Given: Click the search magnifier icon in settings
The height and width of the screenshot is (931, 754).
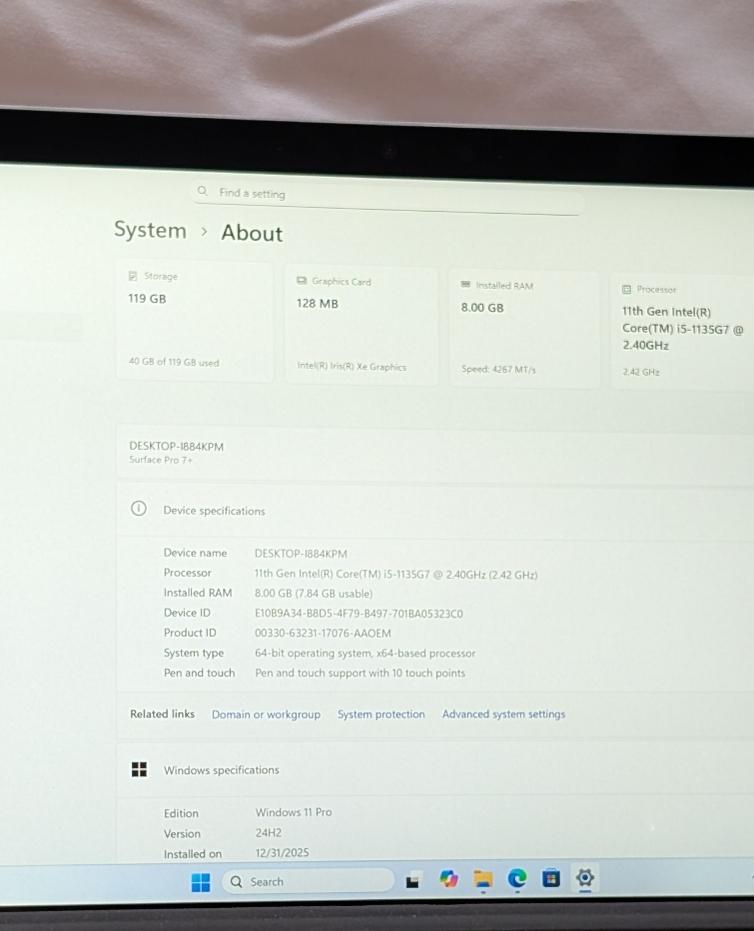Looking at the screenshot, I should (x=202, y=191).
